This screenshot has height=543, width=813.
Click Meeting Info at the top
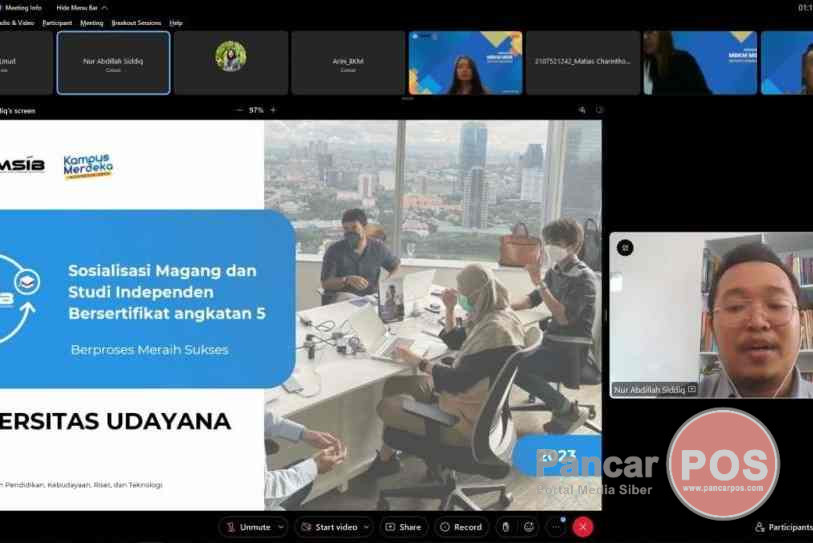[22, 7]
